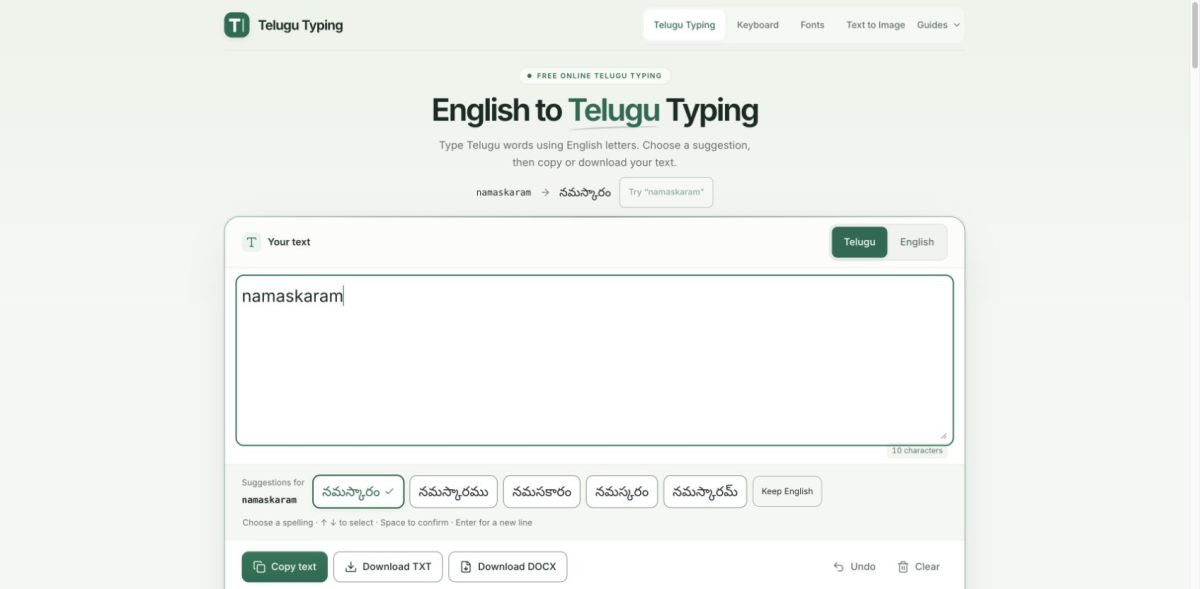This screenshot has height=589, width=1200.
Task: Open the Telugu Typing nav tab
Action: click(684, 25)
